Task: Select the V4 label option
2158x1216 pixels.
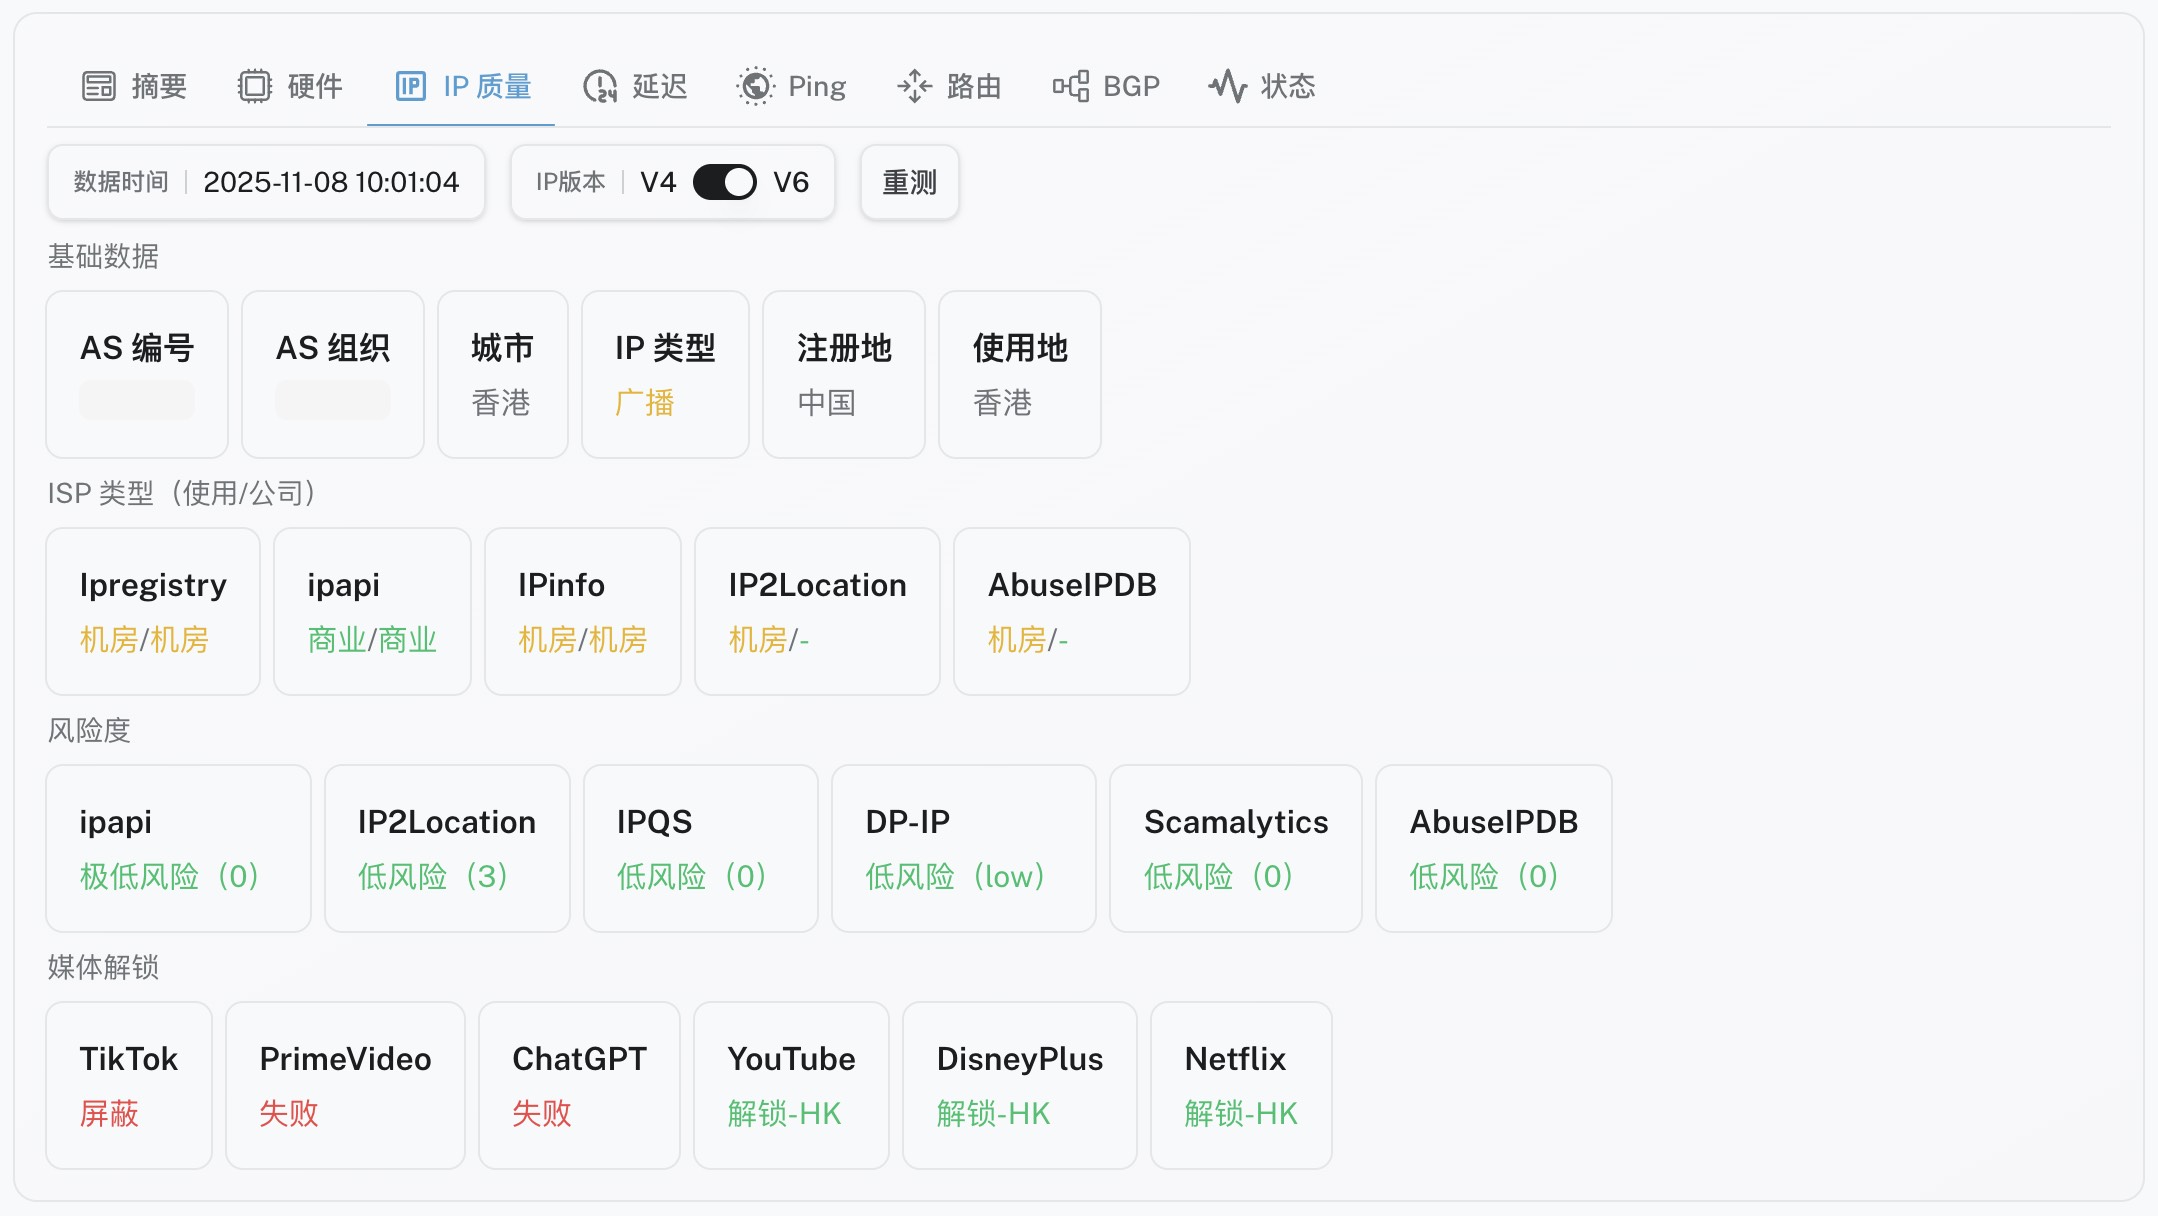Action: (x=658, y=182)
